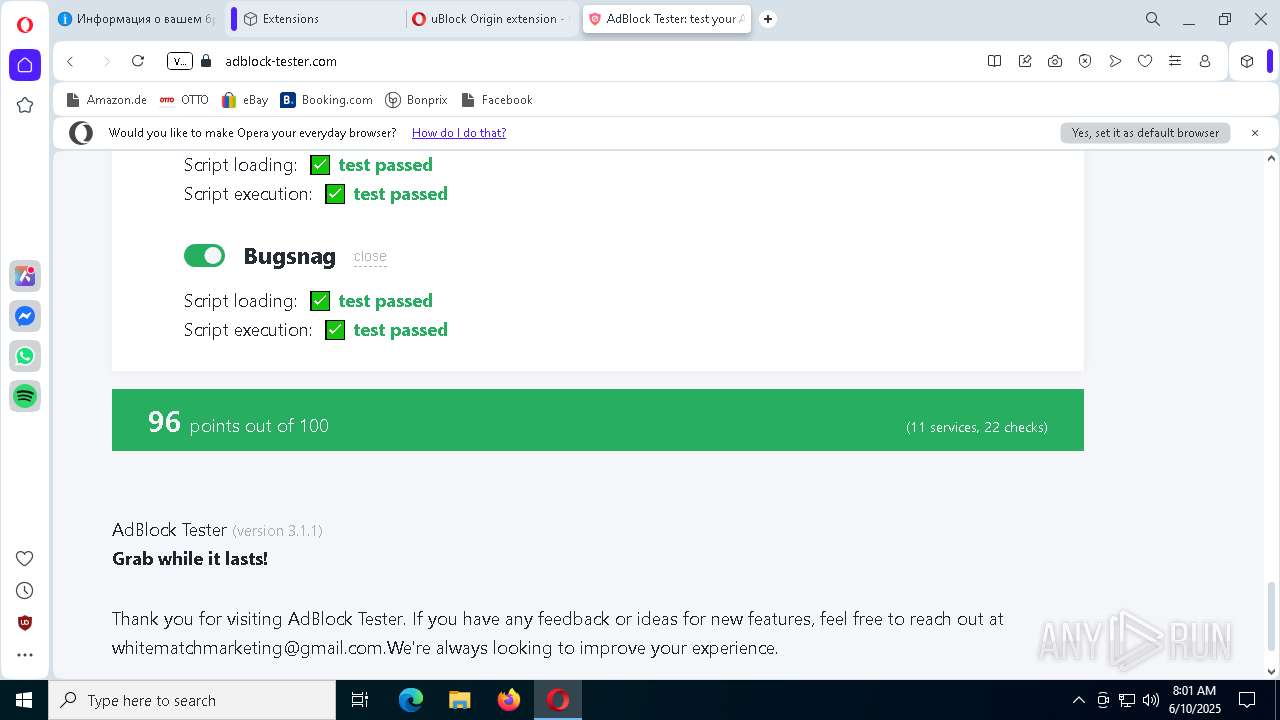The width and height of the screenshot is (1280, 720).
Task: Search open tabs with the magnifier
Action: point(1153,19)
